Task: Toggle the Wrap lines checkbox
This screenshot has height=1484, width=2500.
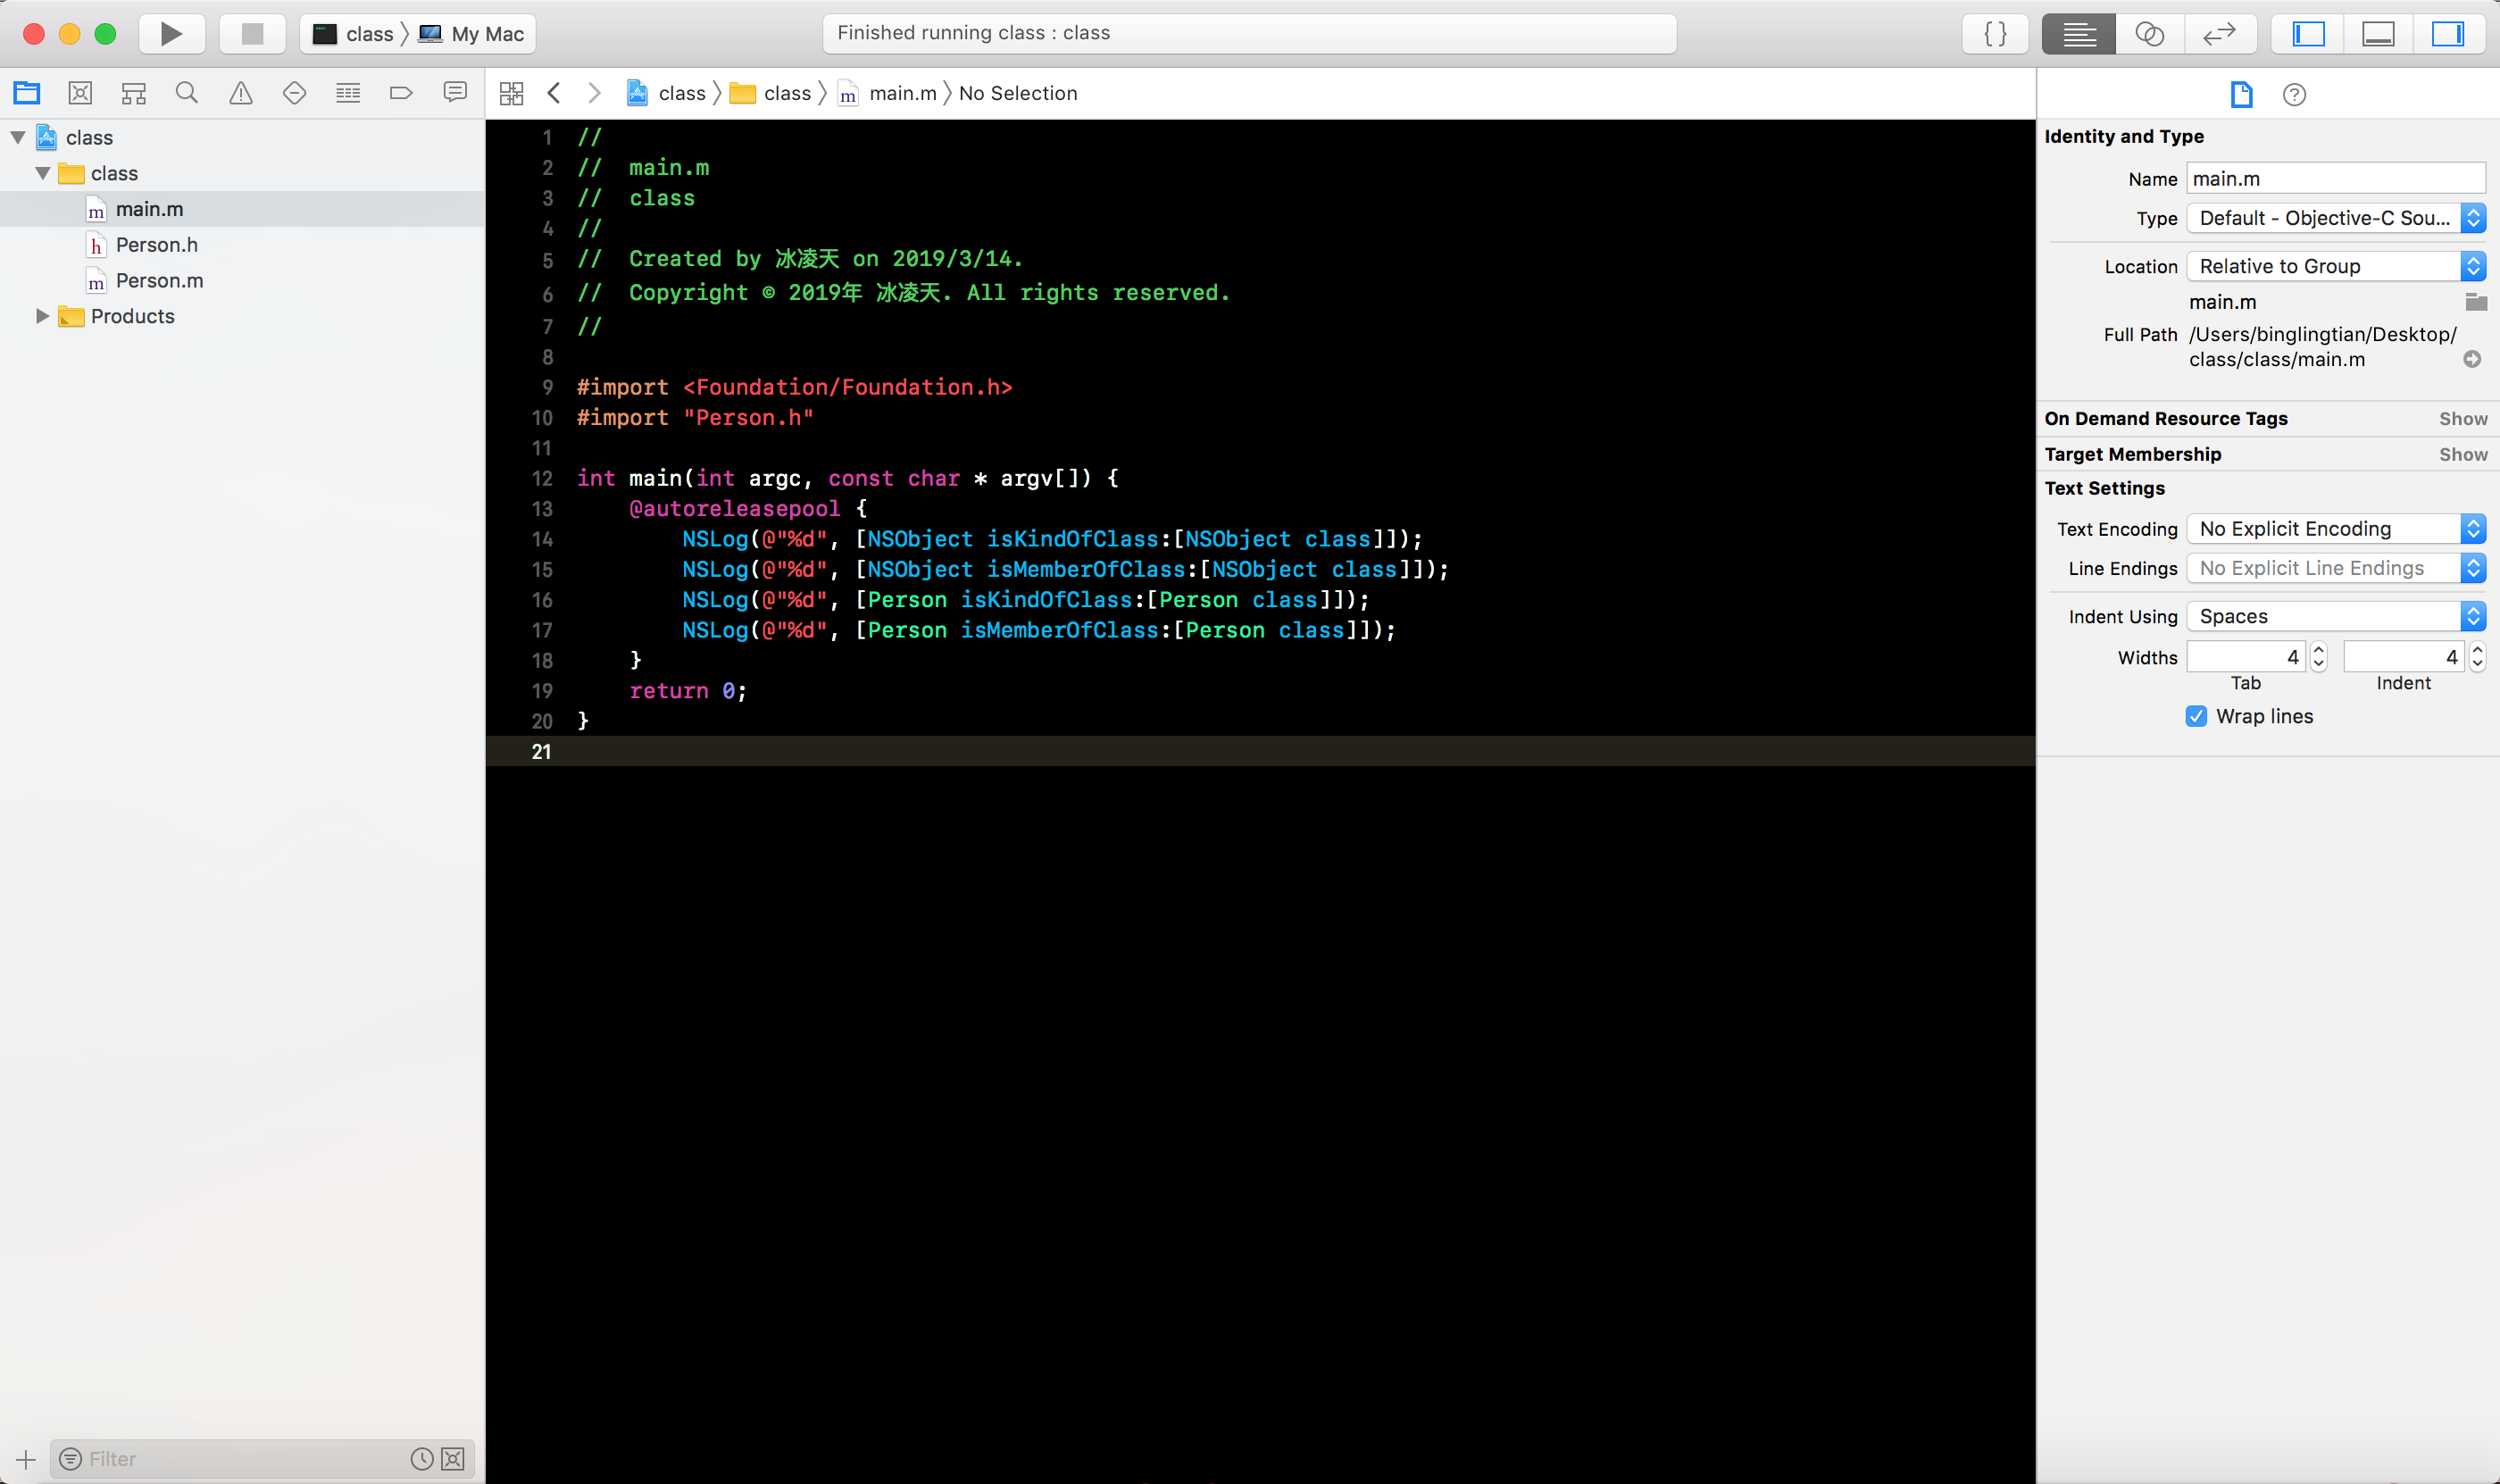Action: 2196,716
